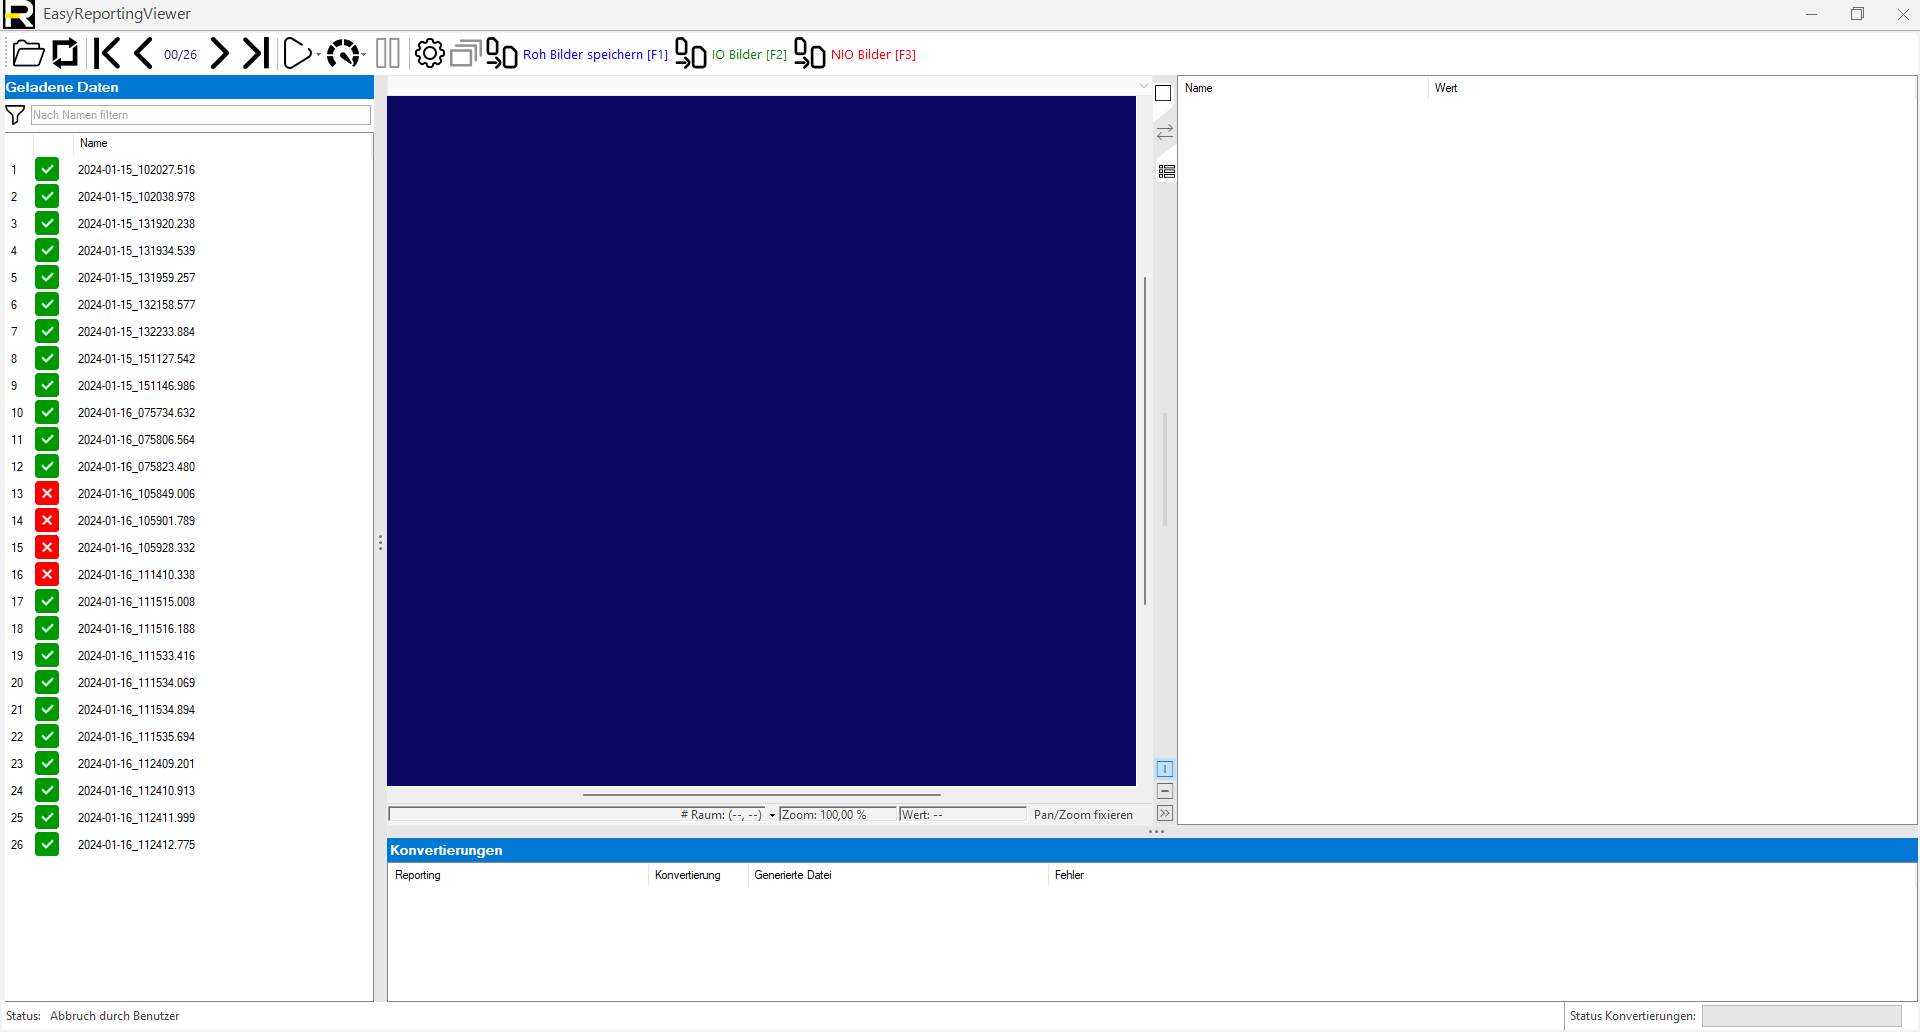The image size is (1920, 1032).
Task: Expand the double-chevron button below viewer
Action: (1165, 813)
